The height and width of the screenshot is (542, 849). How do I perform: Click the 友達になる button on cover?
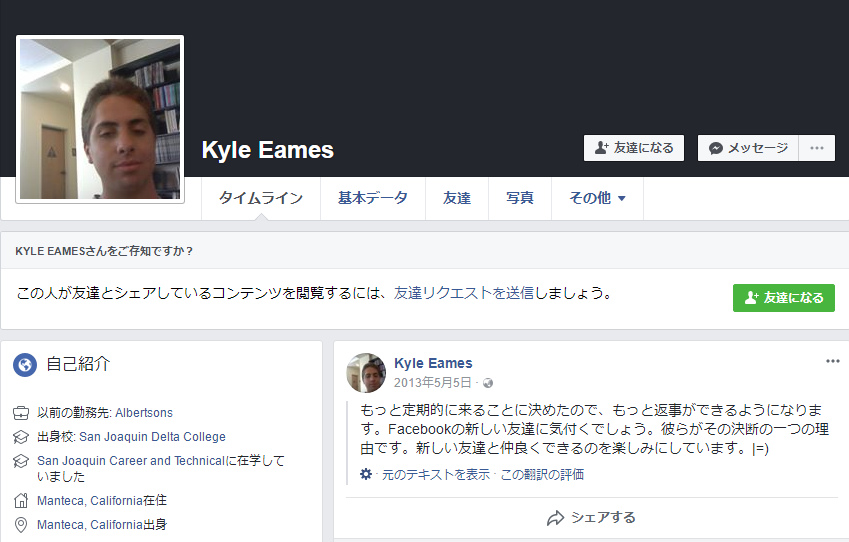point(634,148)
